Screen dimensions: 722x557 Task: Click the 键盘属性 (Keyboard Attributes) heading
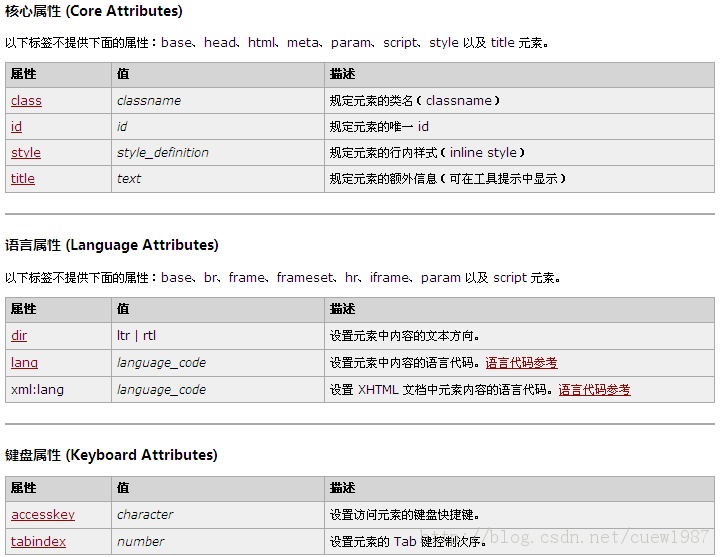[111, 455]
